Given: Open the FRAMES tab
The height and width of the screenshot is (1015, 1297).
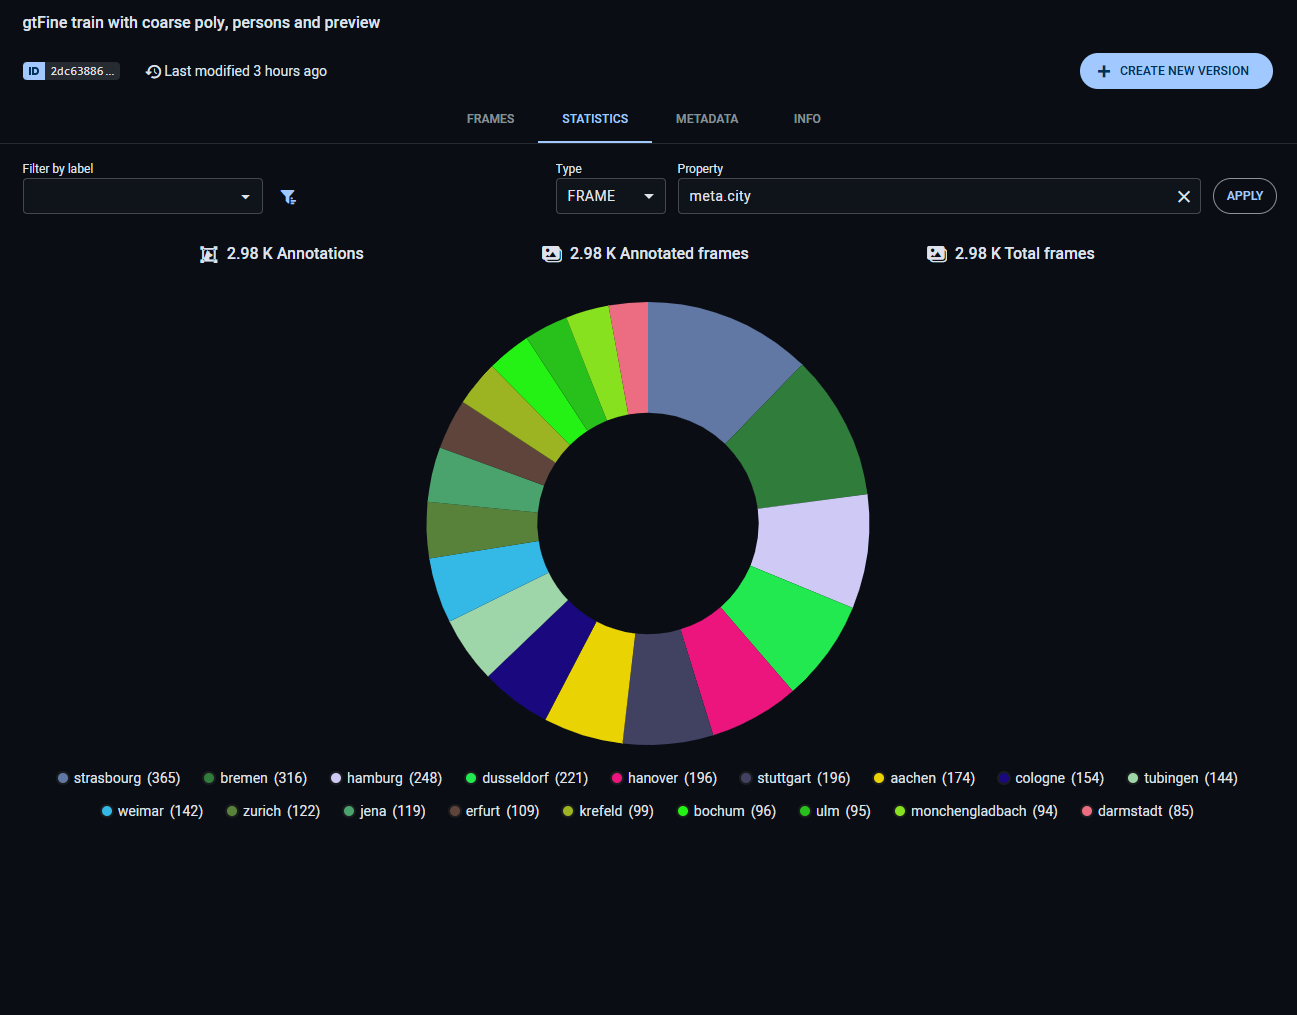Looking at the screenshot, I should pyautogui.click(x=490, y=118).
